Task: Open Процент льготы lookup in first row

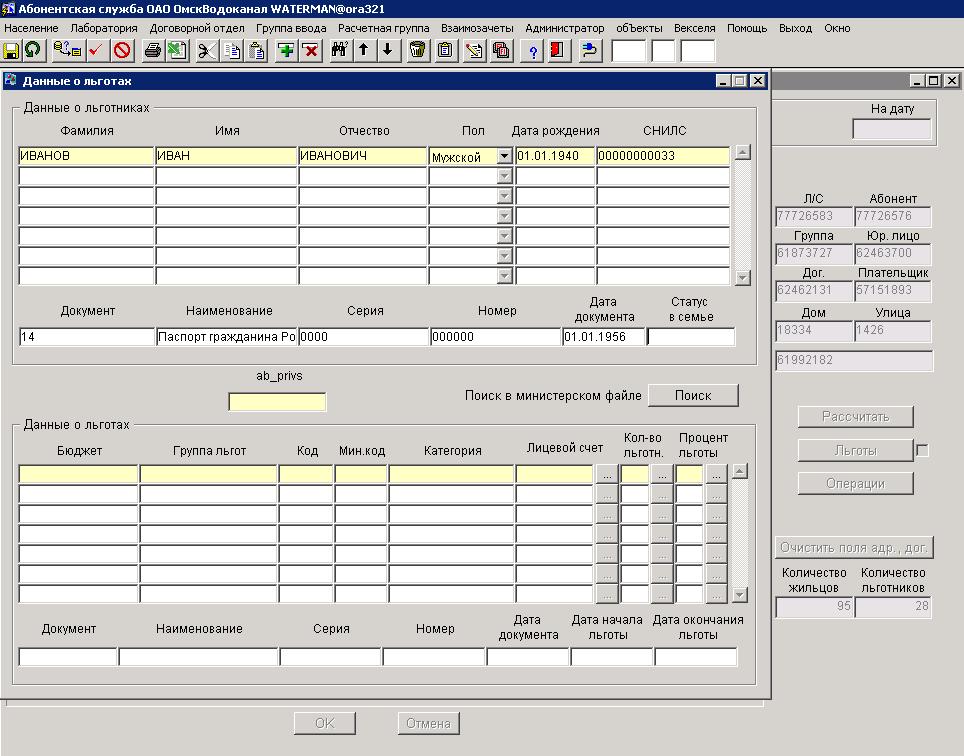Action: (x=715, y=475)
